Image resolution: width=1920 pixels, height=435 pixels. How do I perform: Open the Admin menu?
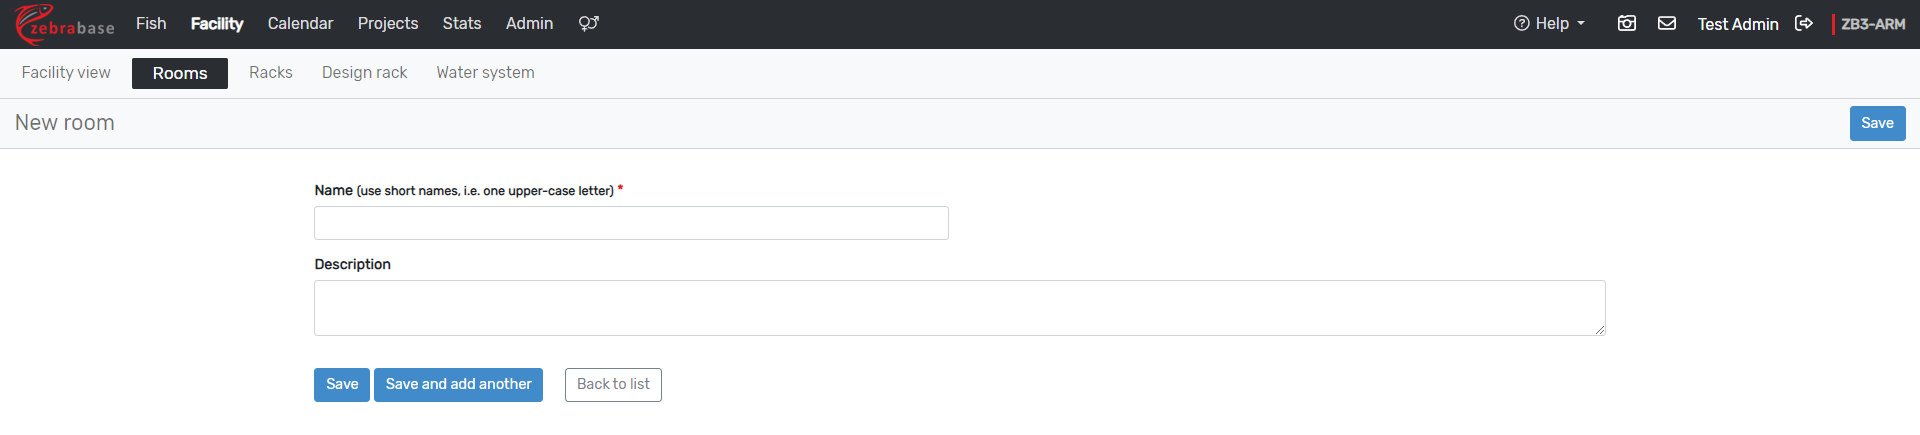[x=529, y=23]
